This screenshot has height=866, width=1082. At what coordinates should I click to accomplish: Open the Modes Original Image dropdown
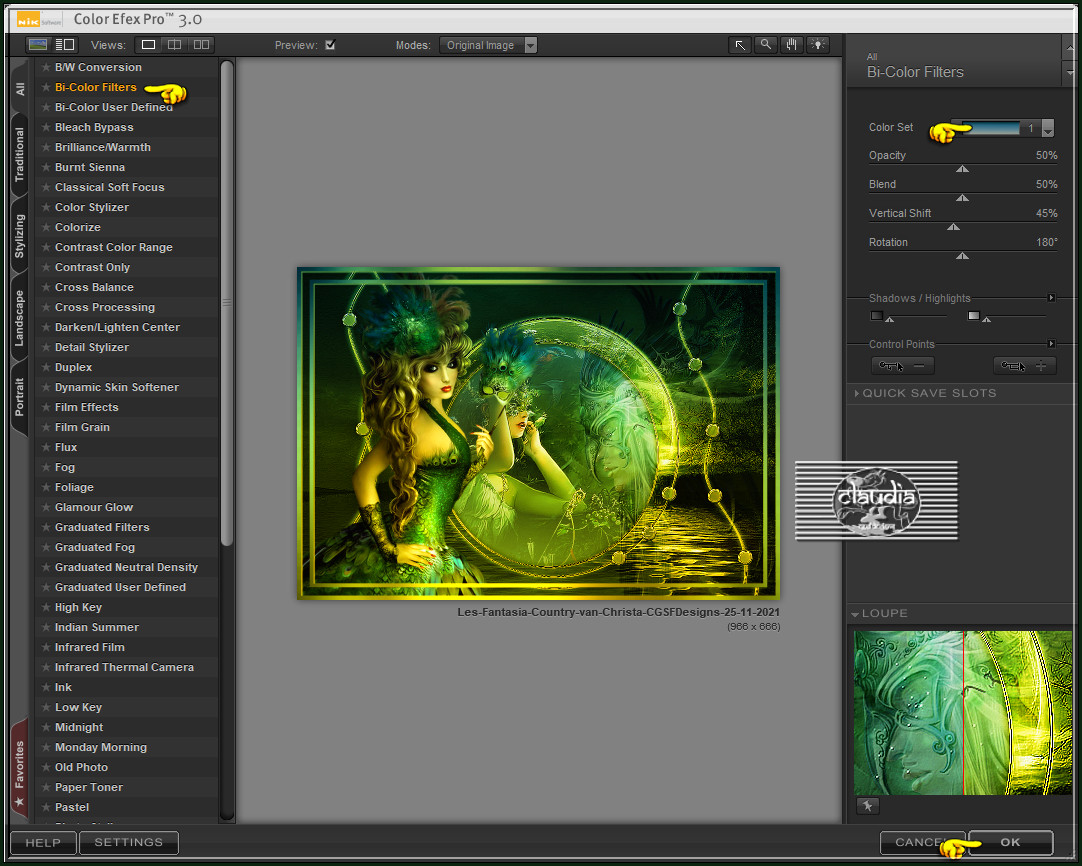(488, 45)
